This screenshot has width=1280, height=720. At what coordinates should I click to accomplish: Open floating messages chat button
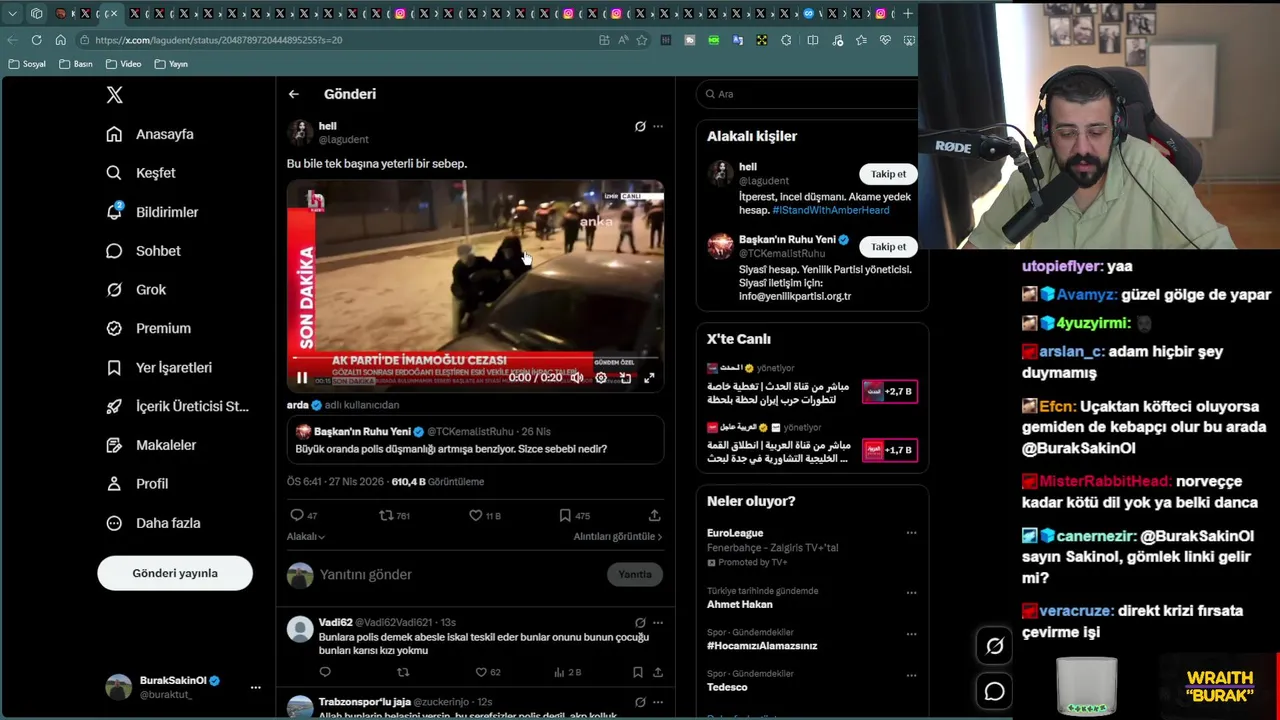(x=995, y=691)
